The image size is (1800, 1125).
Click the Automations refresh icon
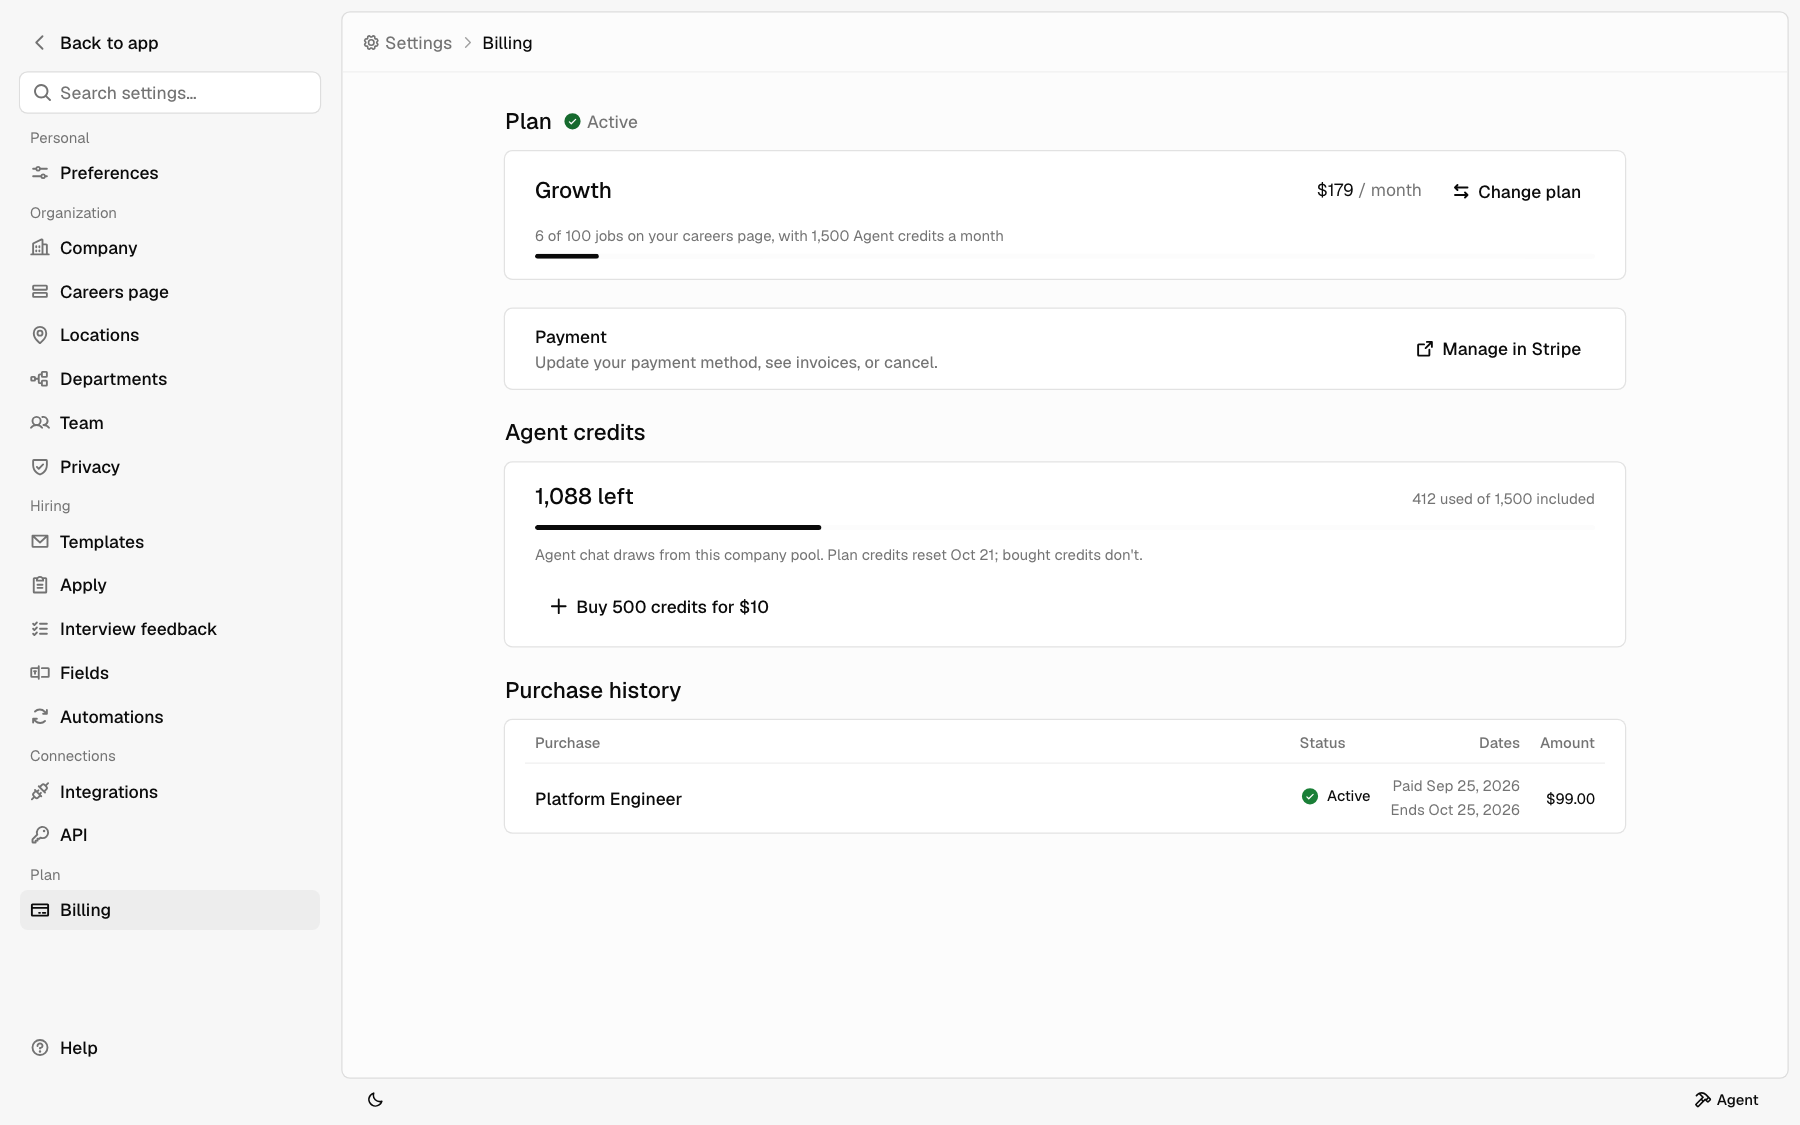[x=40, y=717]
